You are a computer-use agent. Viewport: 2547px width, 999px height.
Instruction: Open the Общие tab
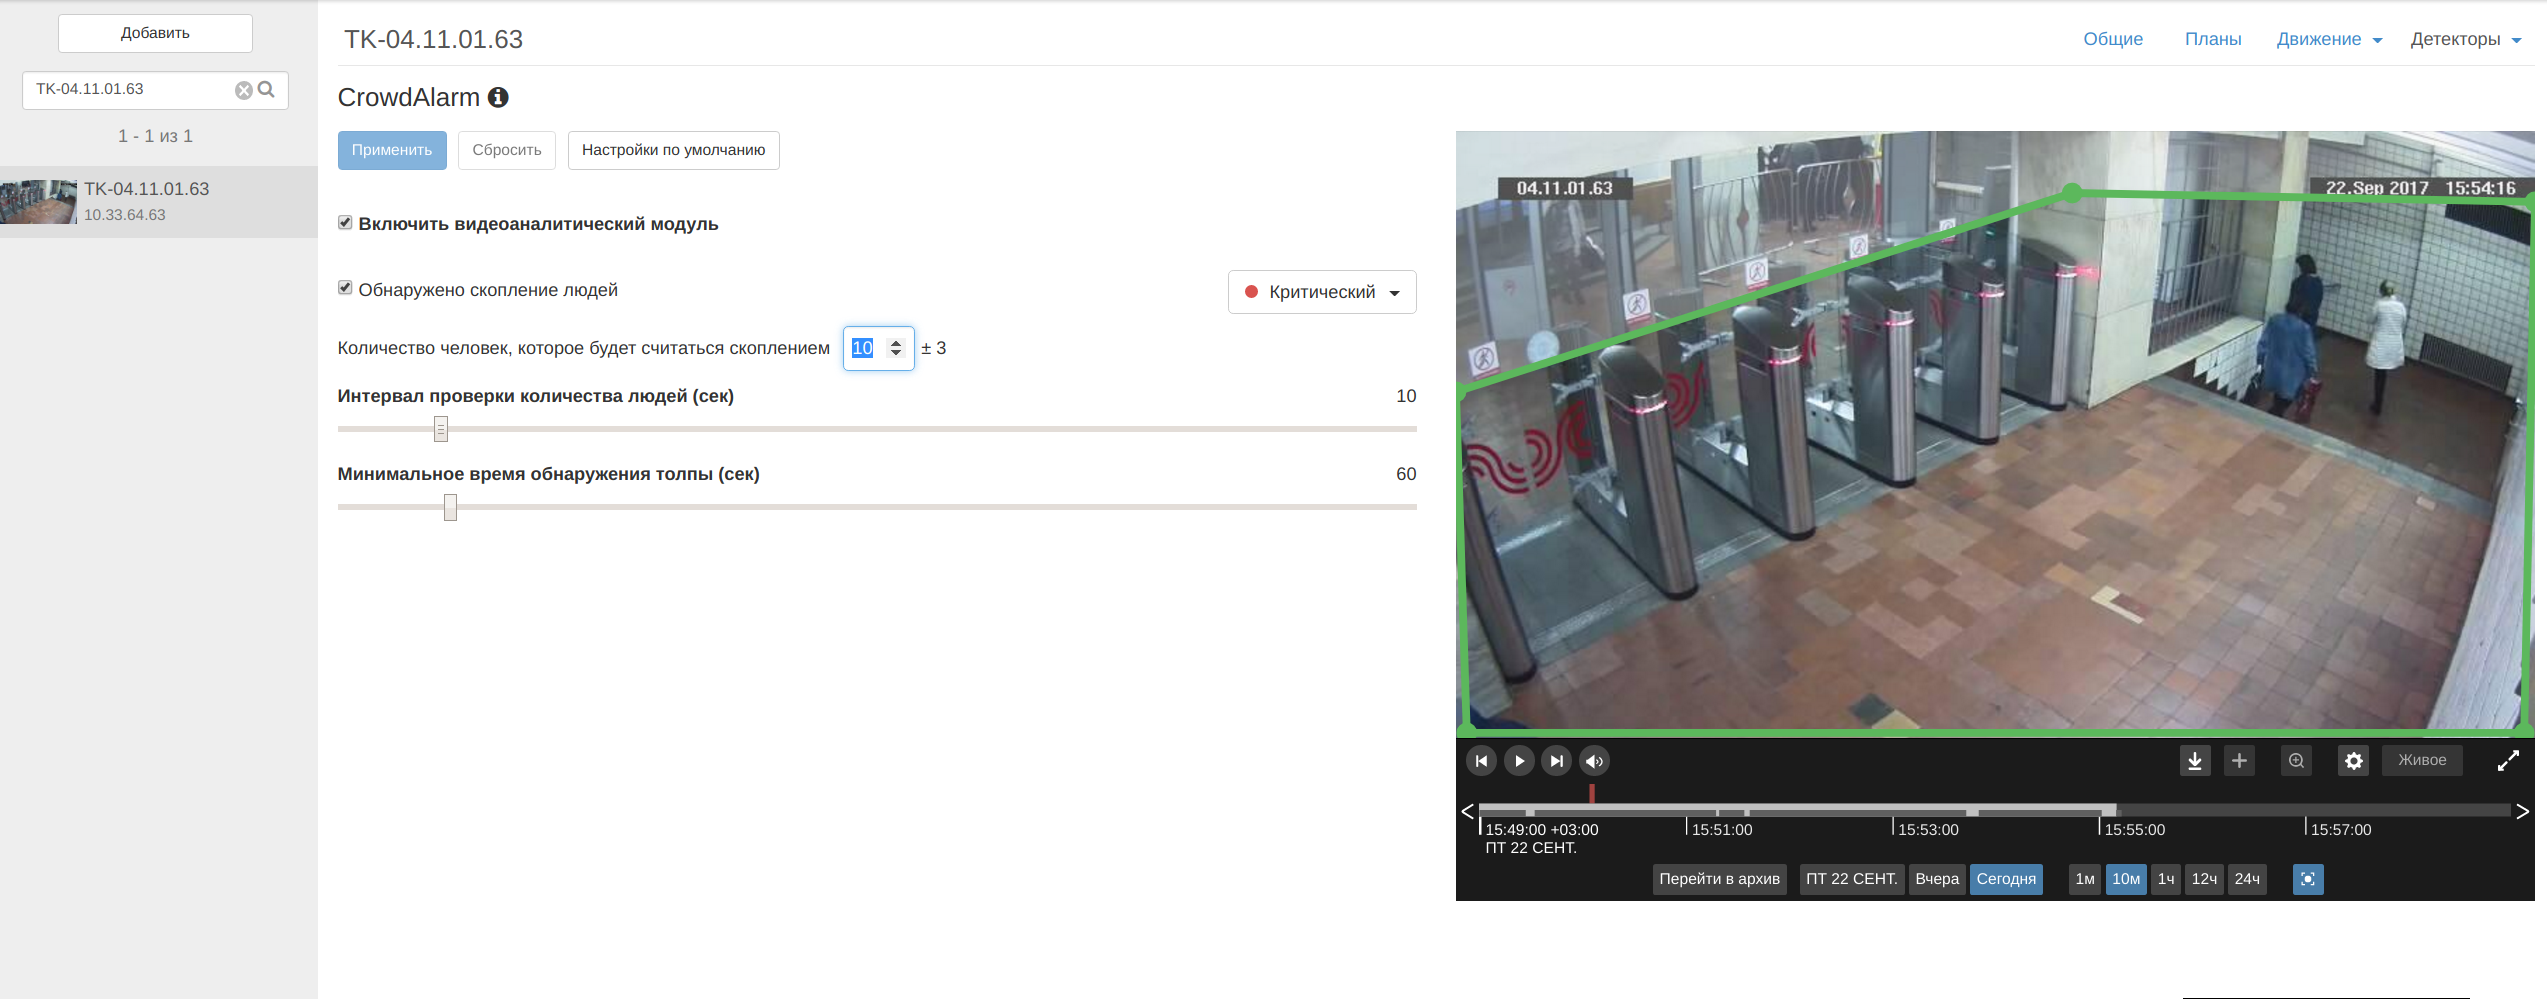tap(2113, 39)
